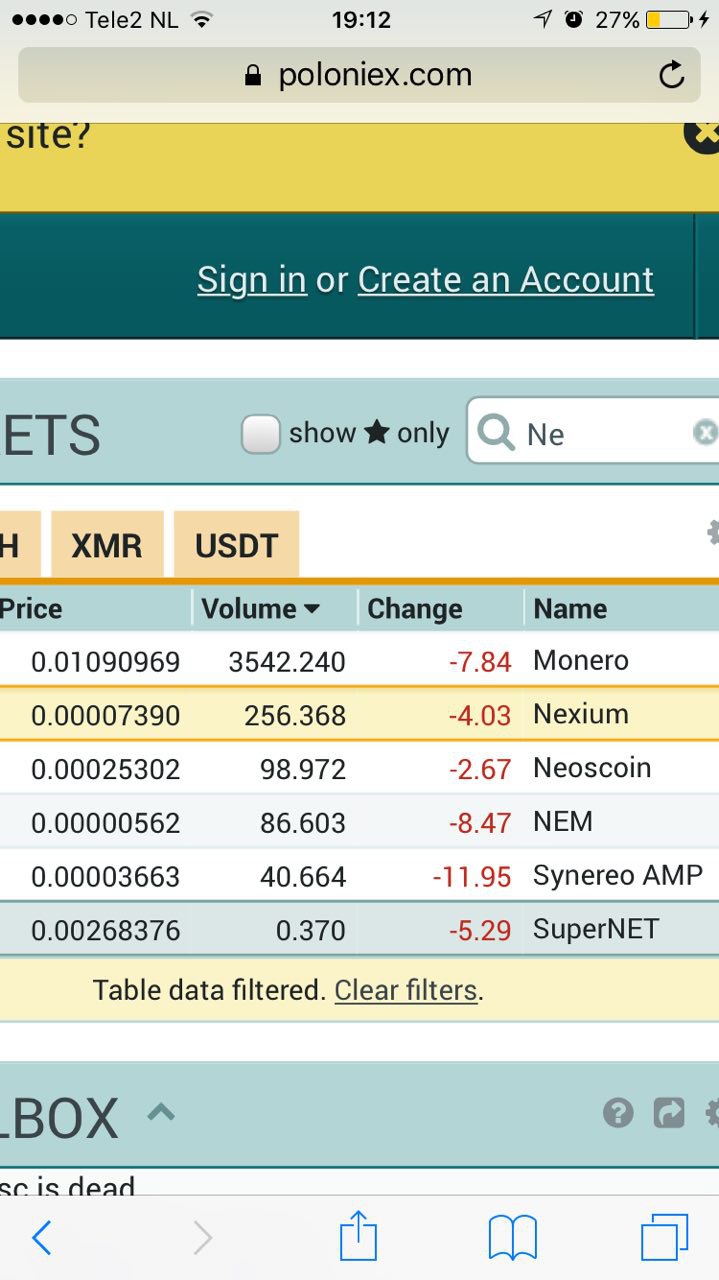Open Safari bookmarks

click(x=513, y=1238)
